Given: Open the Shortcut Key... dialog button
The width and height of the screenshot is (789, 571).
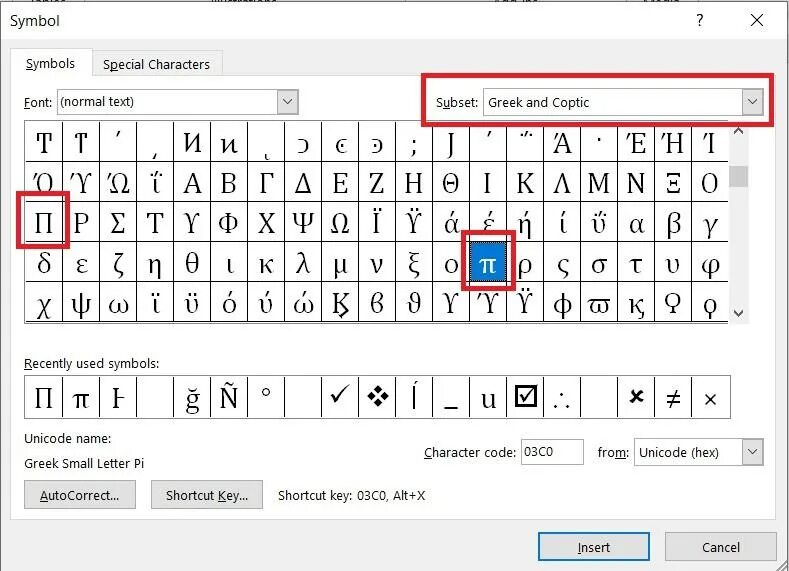Looking at the screenshot, I should coord(207,495).
